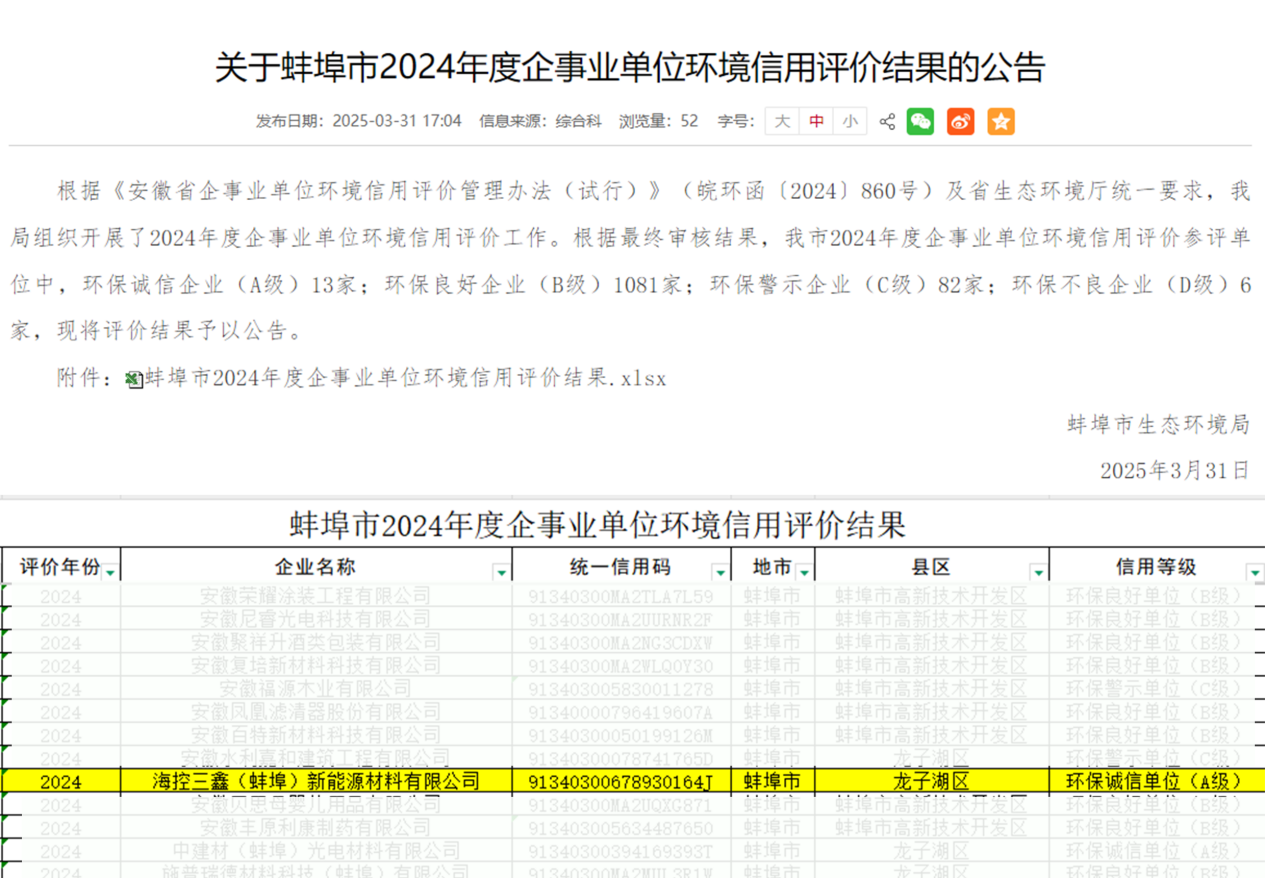This screenshot has width=1265, height=878.
Task: Open the 企业名称 column filter dropdown
Action: click(500, 570)
